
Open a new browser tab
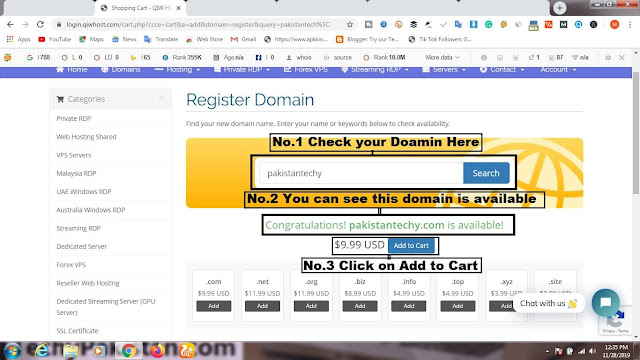(560, 8)
